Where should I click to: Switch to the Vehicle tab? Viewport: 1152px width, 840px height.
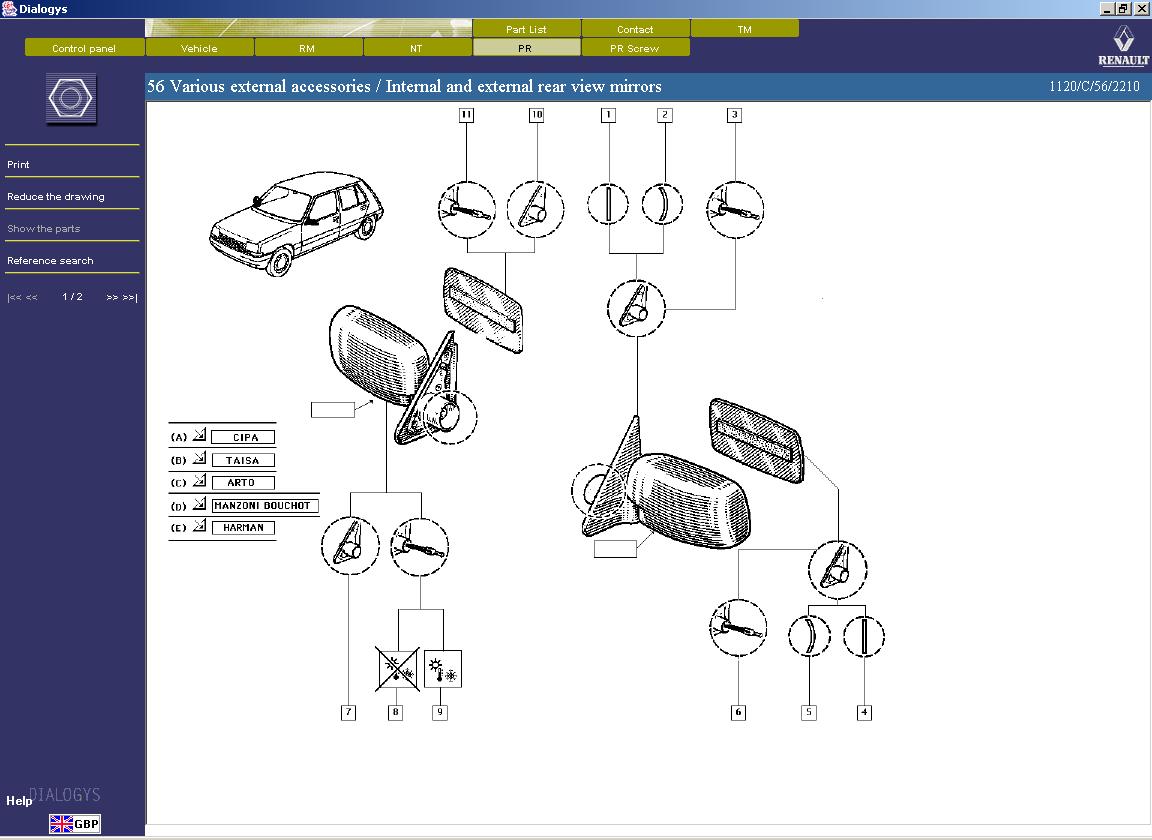click(200, 48)
